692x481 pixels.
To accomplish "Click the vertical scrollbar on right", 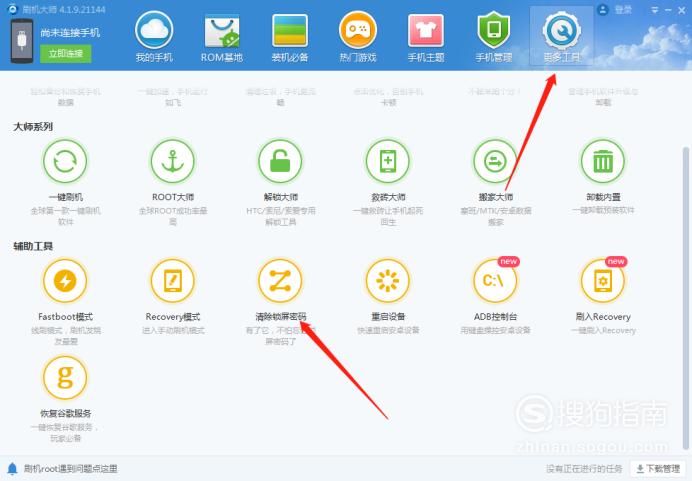I will click(x=685, y=298).
